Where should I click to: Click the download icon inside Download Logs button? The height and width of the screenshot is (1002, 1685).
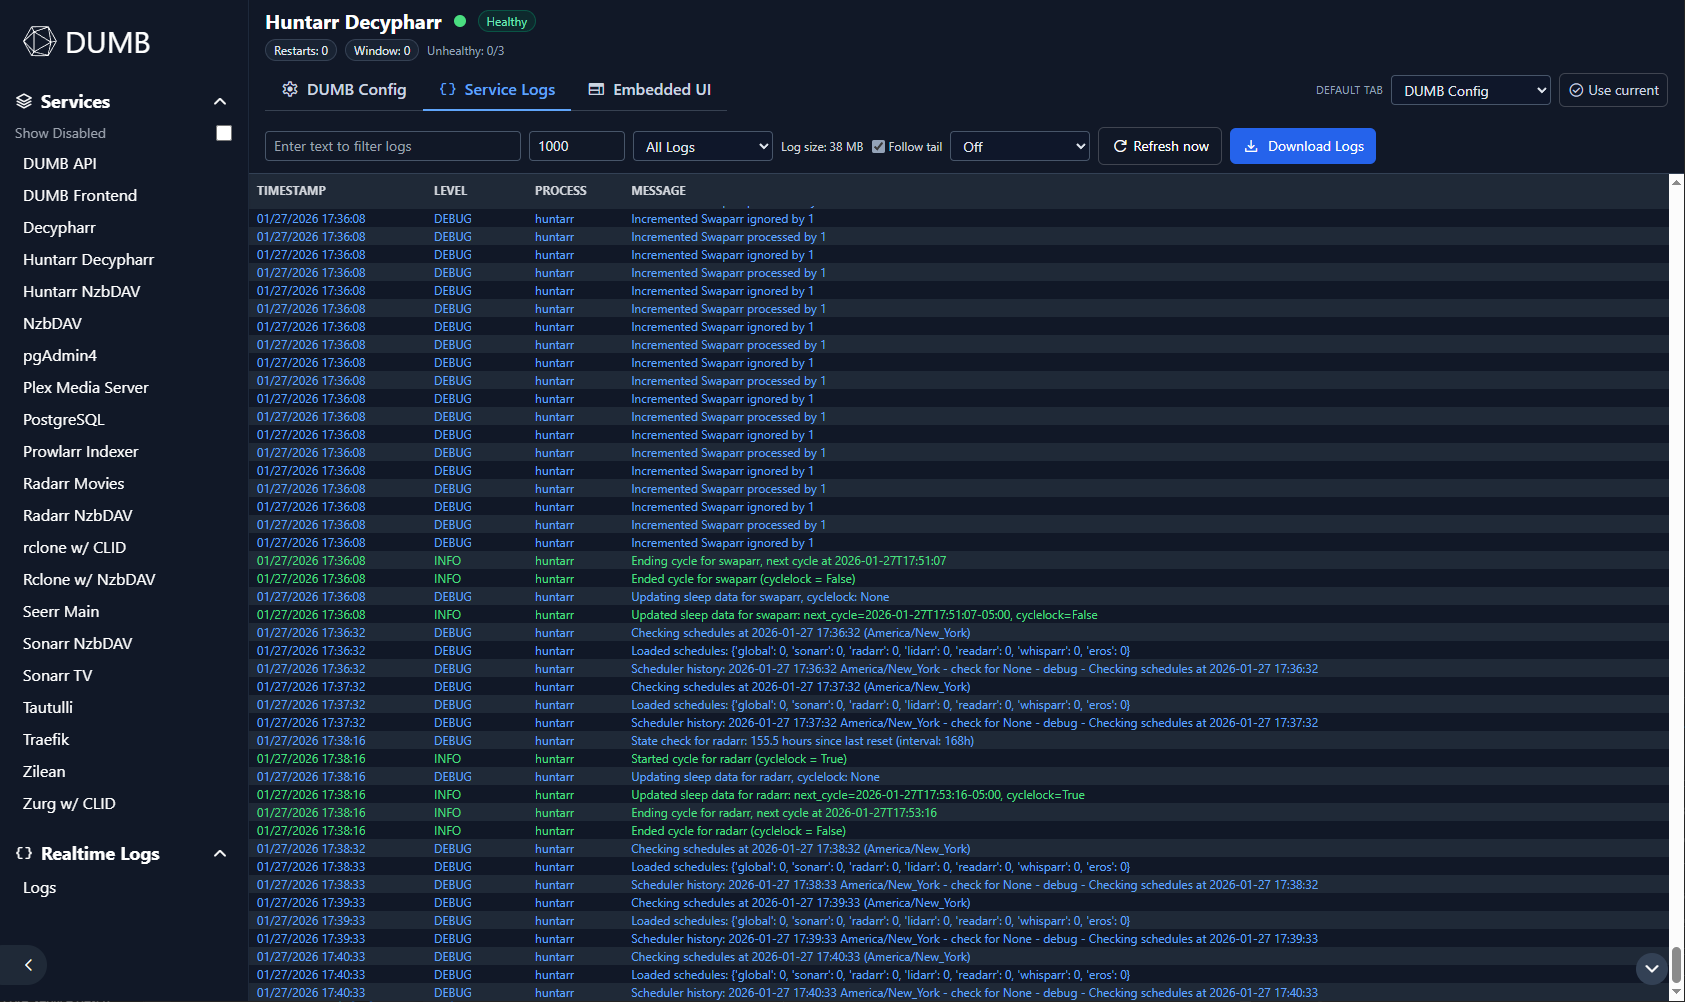[x=1251, y=146]
